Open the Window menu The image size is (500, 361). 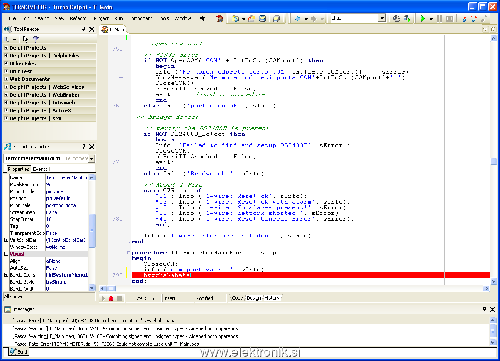click(183, 18)
